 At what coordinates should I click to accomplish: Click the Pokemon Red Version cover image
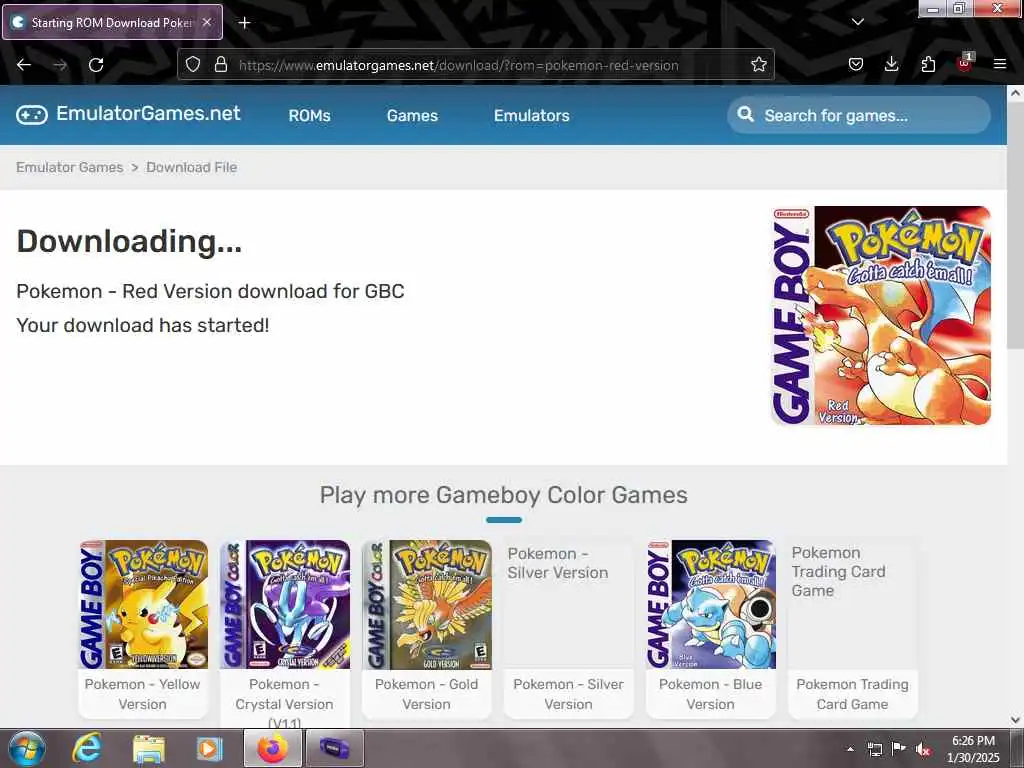881,316
